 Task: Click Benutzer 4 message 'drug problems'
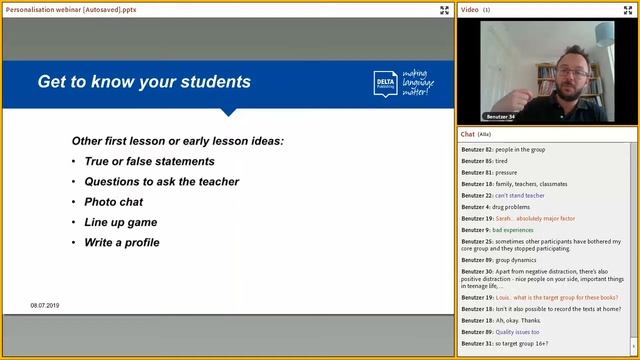(496, 207)
